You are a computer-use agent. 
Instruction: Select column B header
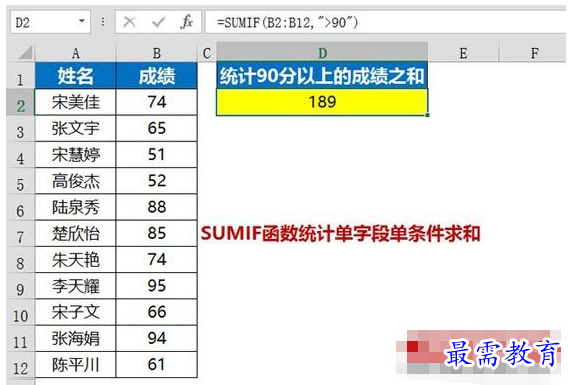coord(156,53)
